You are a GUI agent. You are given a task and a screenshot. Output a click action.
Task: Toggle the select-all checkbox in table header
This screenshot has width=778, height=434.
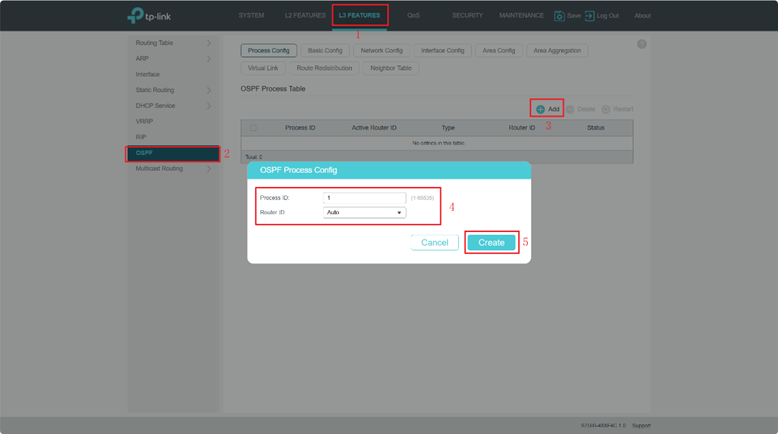[253, 128]
